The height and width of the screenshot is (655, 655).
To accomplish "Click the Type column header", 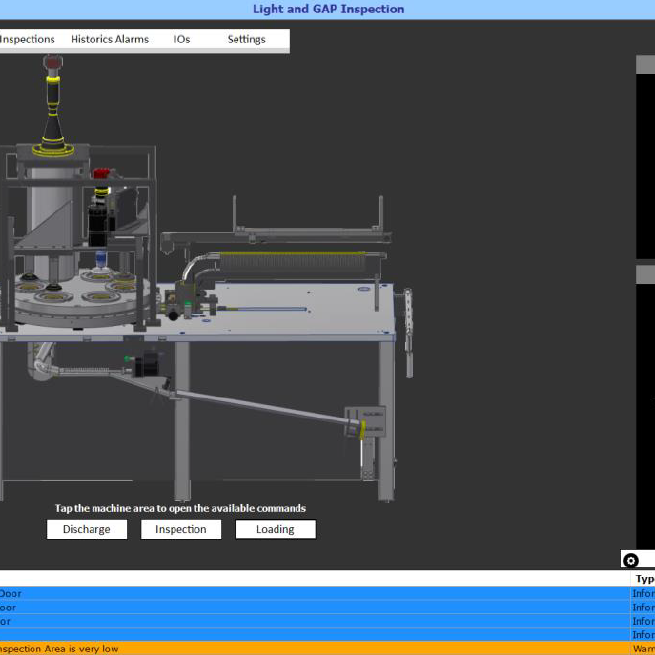I will click(x=644, y=579).
